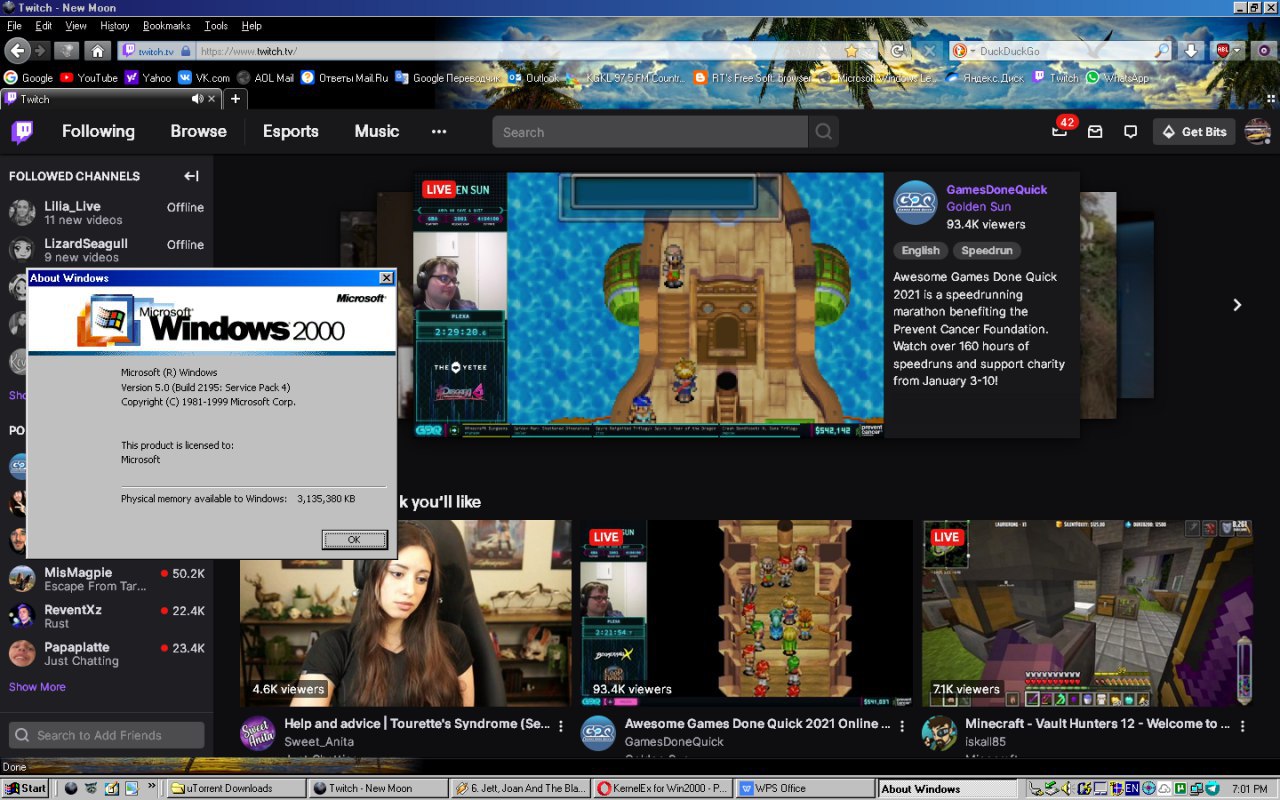Open the user avatar menu on Twitch
Image resolution: width=1280 pixels, height=800 pixels.
[1257, 131]
